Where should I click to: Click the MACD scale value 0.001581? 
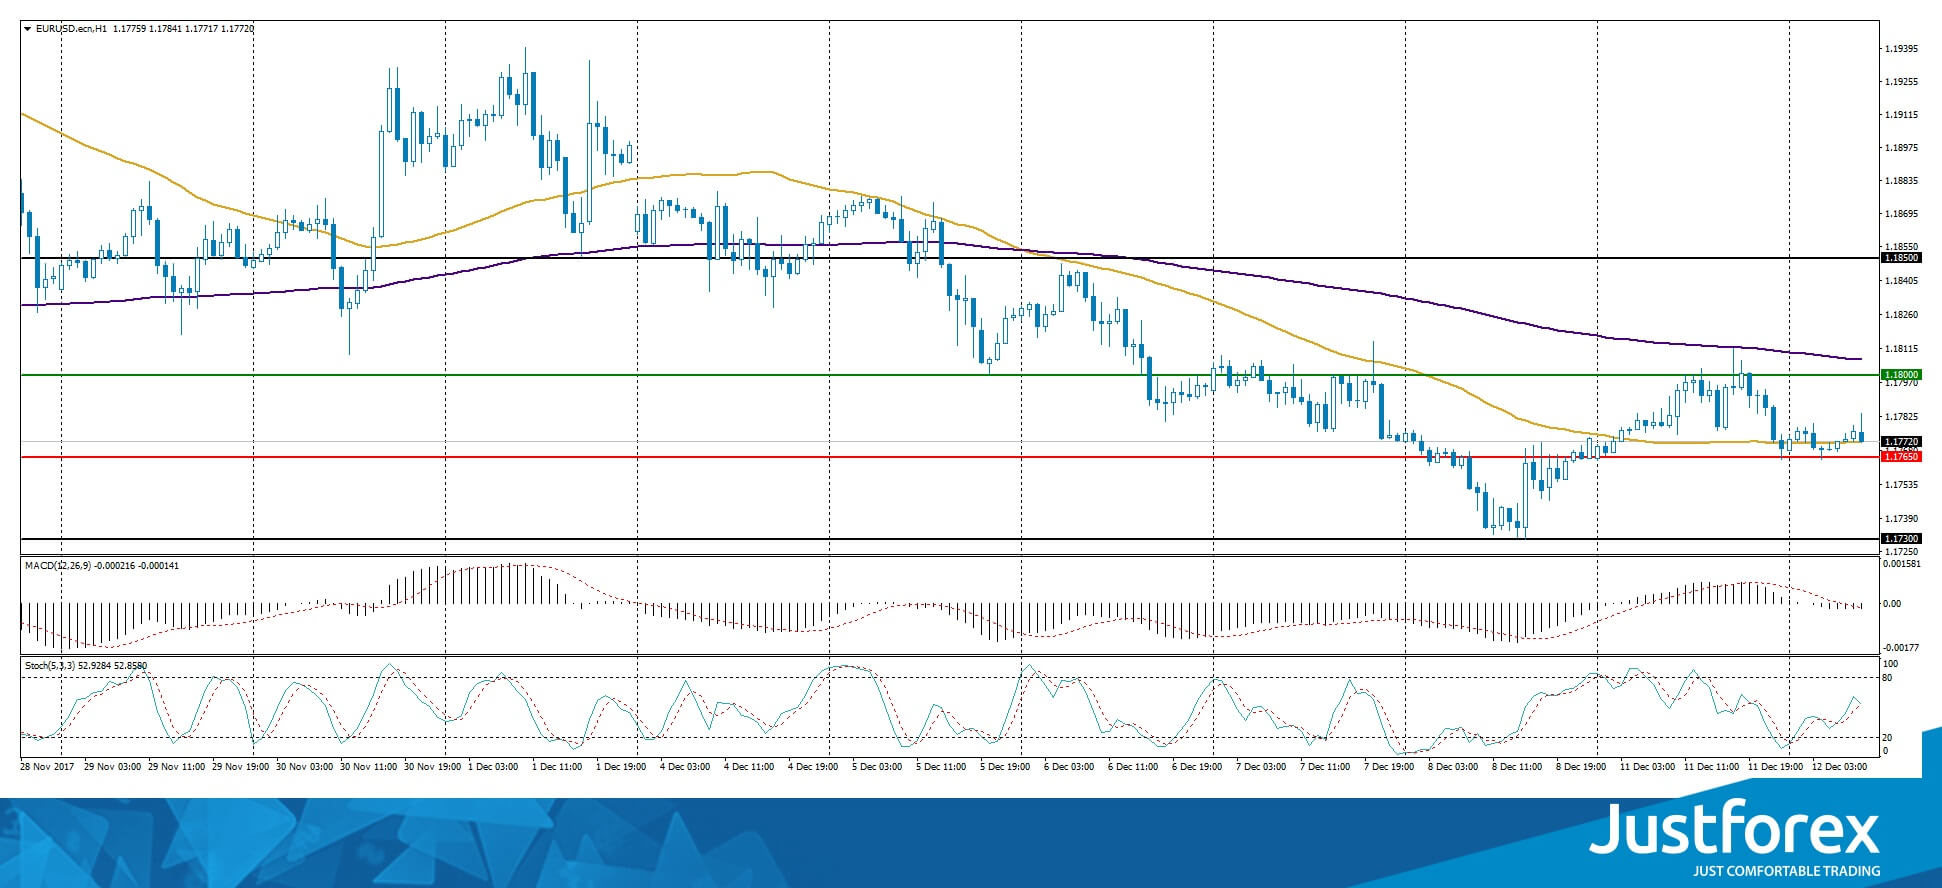tap(1901, 564)
